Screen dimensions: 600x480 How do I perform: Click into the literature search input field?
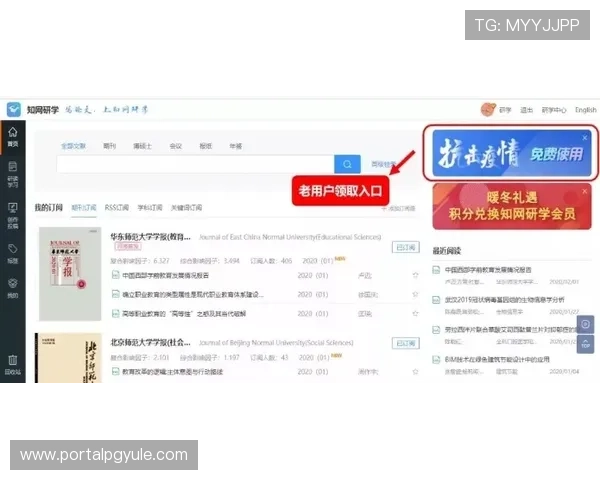point(195,164)
